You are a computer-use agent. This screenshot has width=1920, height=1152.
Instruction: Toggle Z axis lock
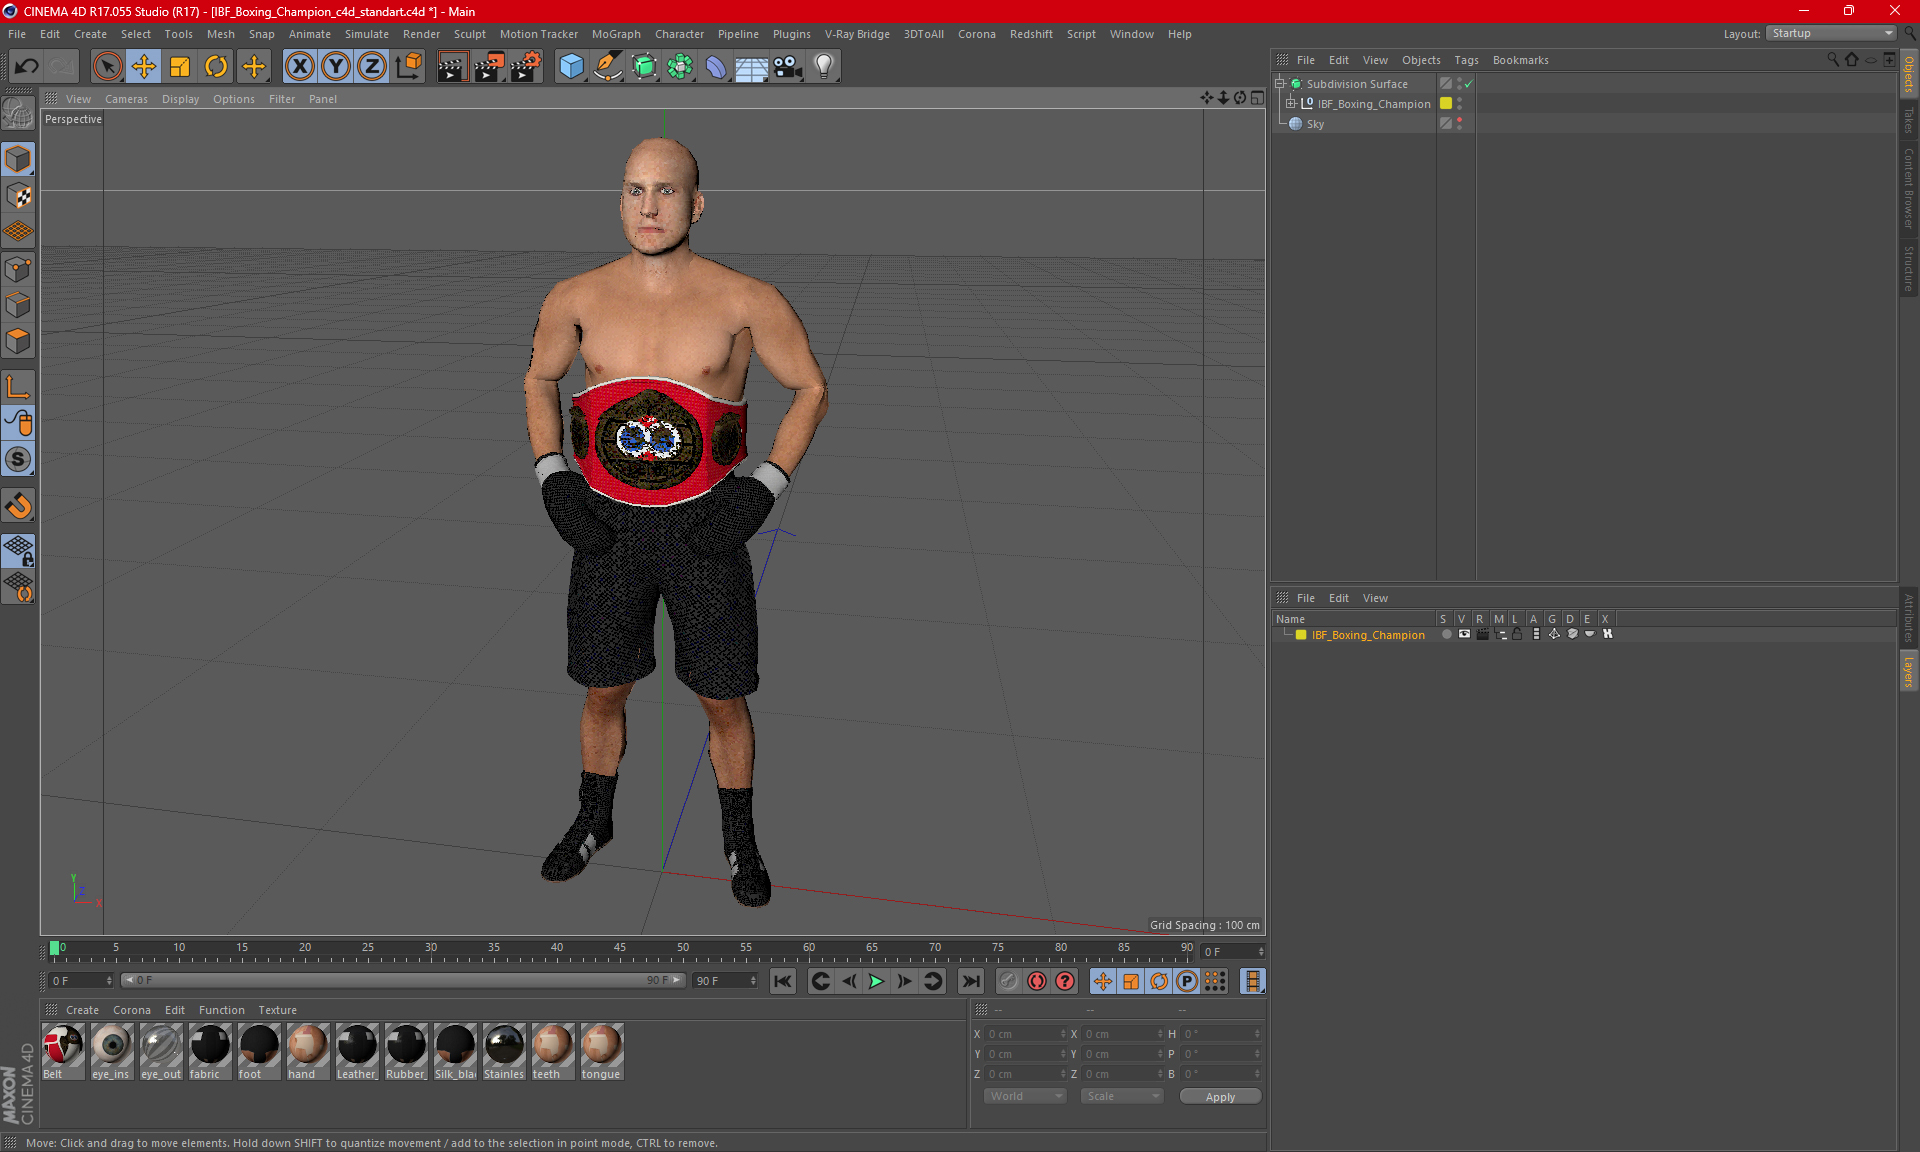click(x=372, y=67)
